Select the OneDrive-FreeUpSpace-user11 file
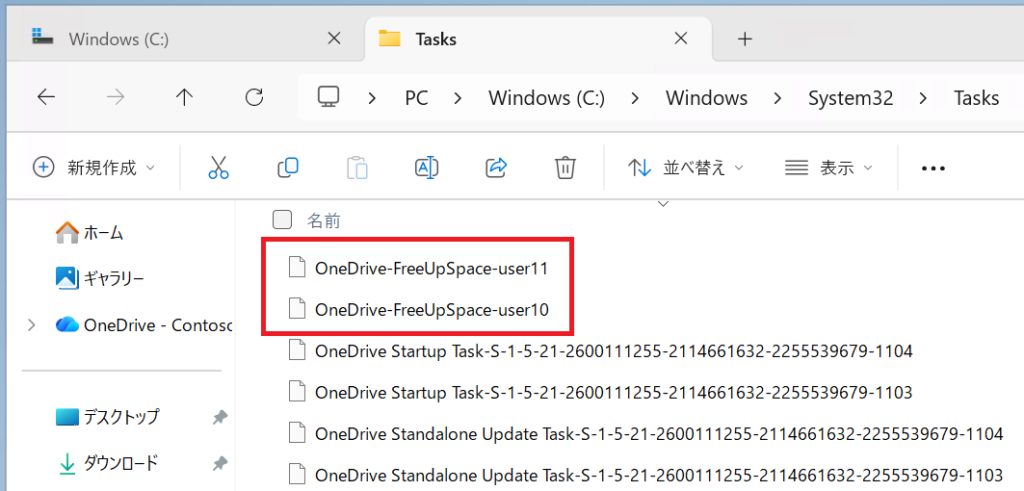Viewport: 1024px width, 491px height. pyautogui.click(x=431, y=268)
